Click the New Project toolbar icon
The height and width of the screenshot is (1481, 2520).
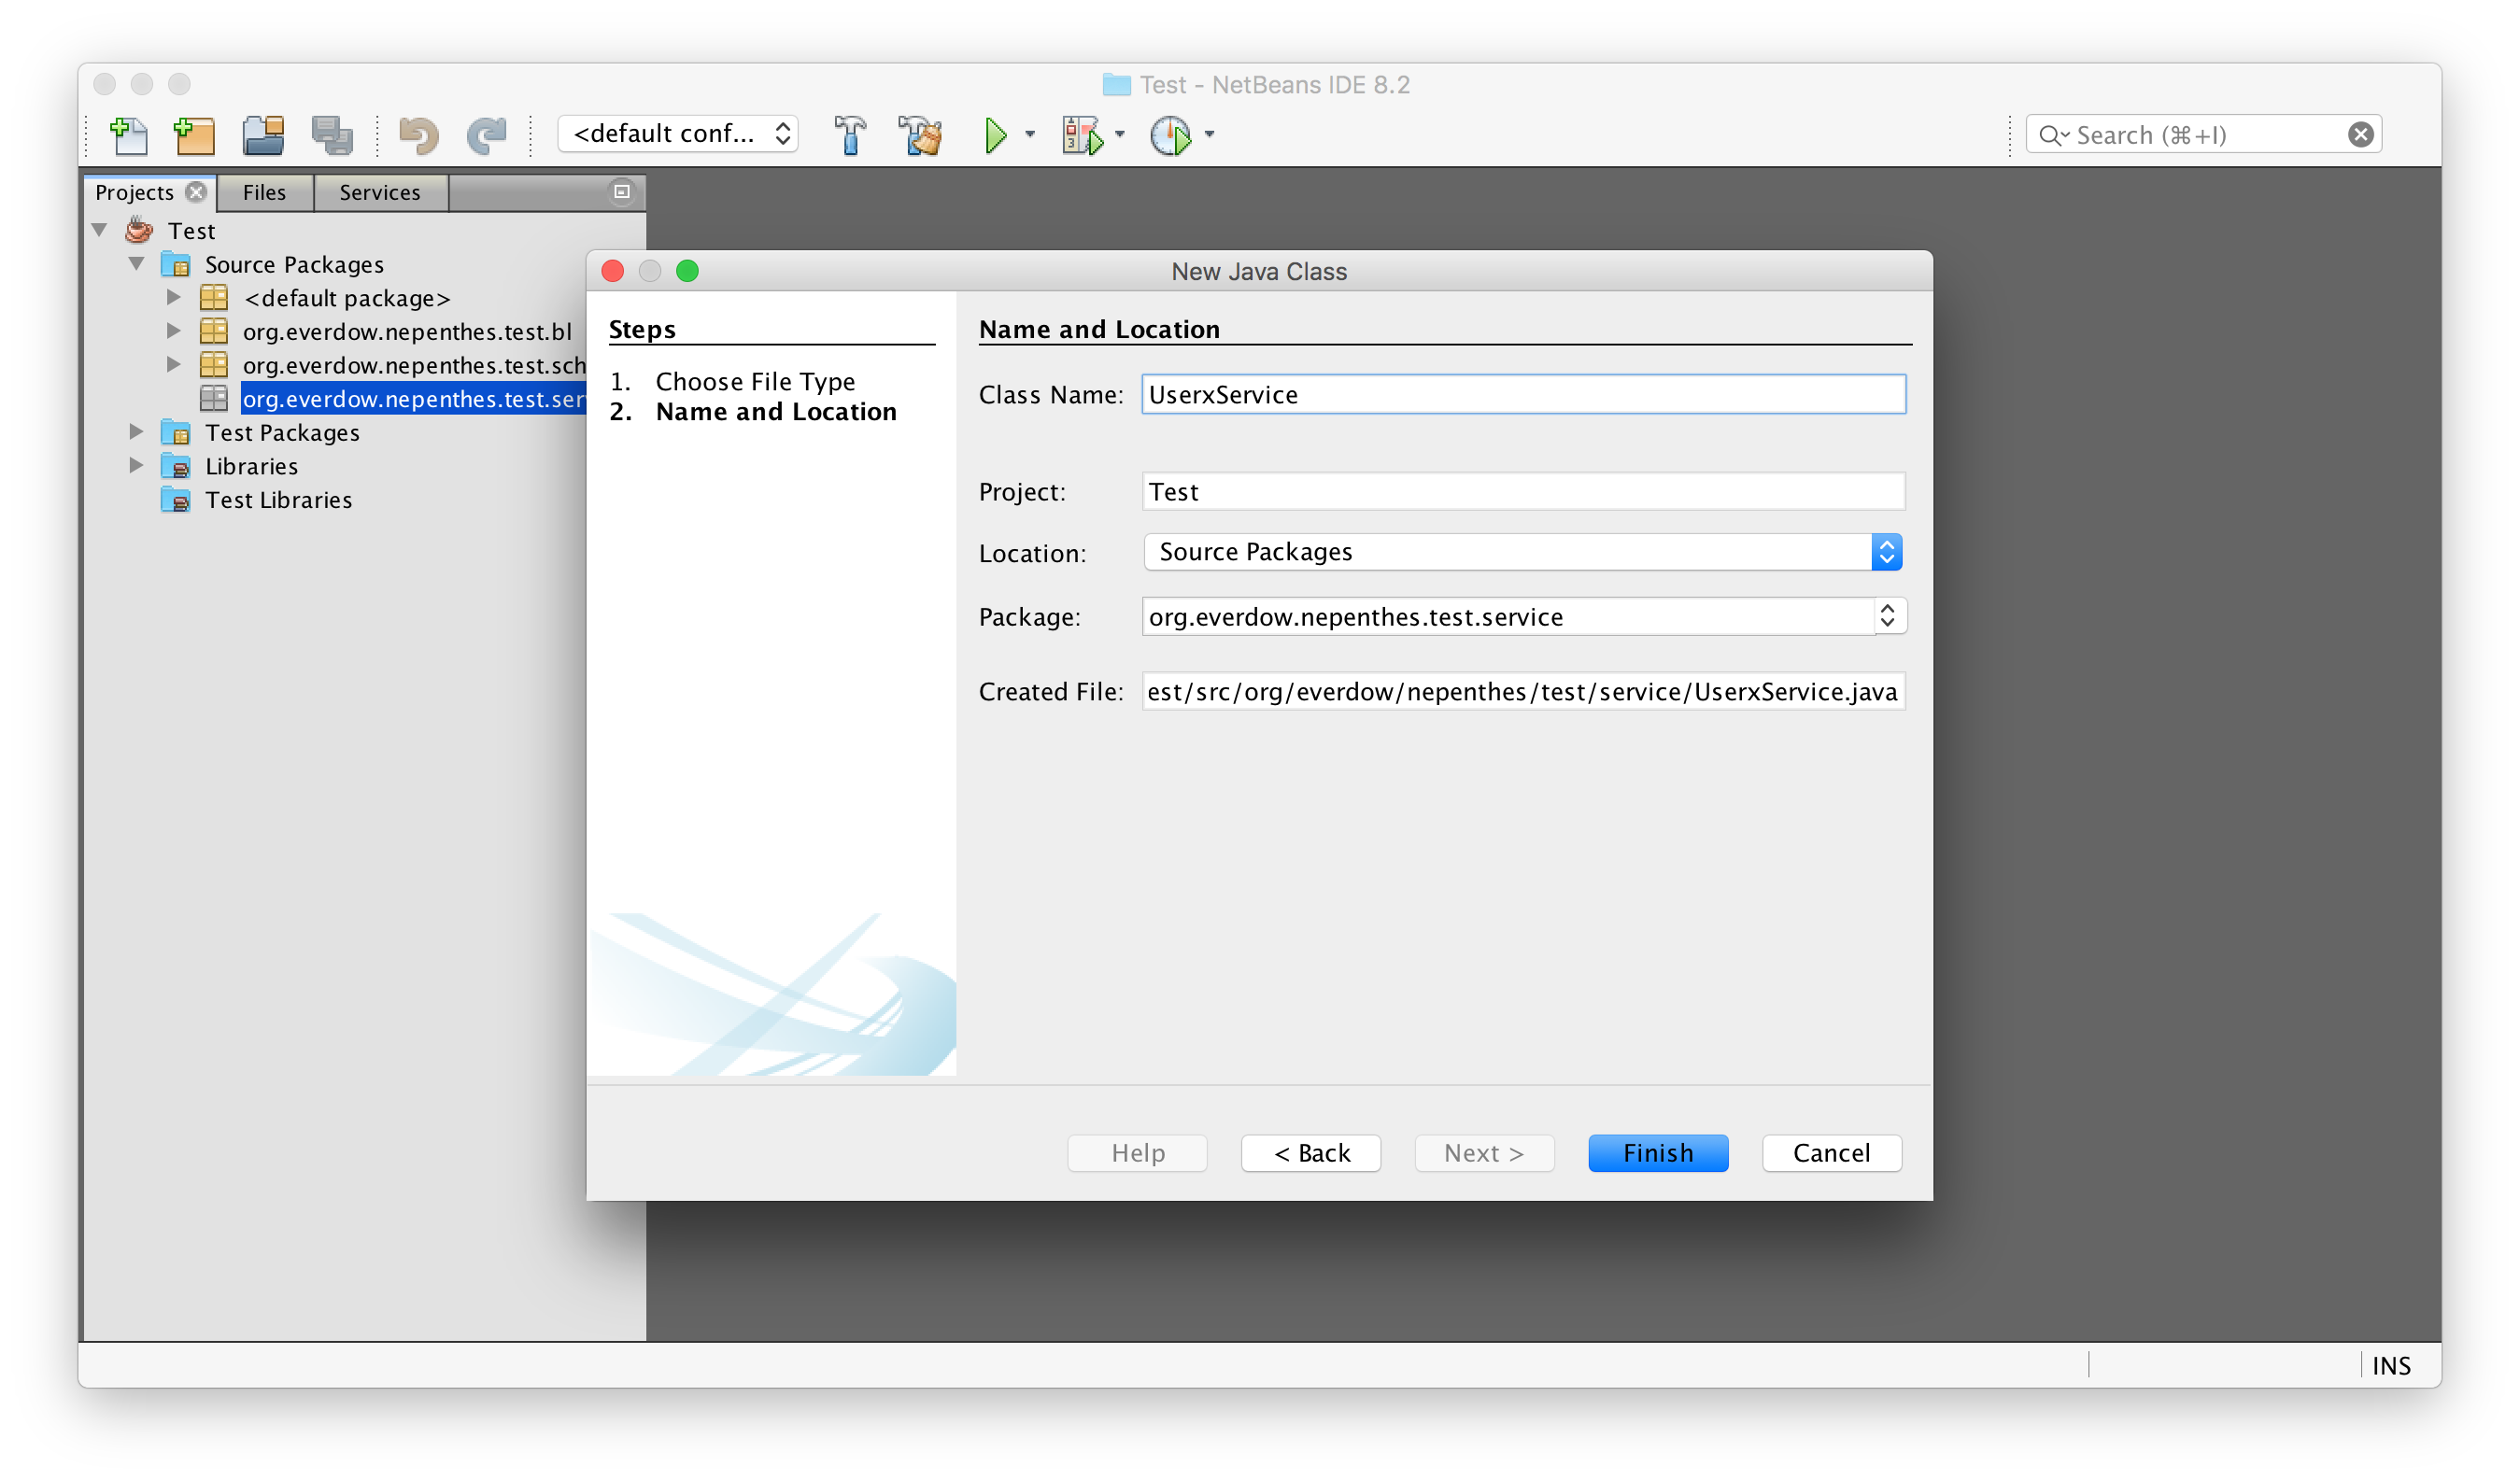(195, 135)
